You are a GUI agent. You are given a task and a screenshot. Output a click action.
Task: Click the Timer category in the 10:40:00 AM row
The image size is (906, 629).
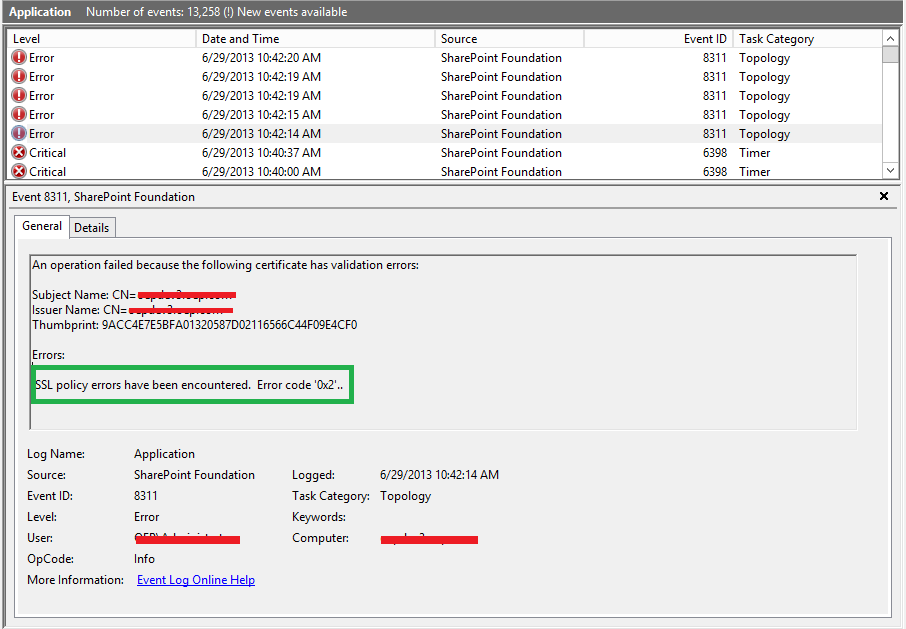tap(755, 172)
